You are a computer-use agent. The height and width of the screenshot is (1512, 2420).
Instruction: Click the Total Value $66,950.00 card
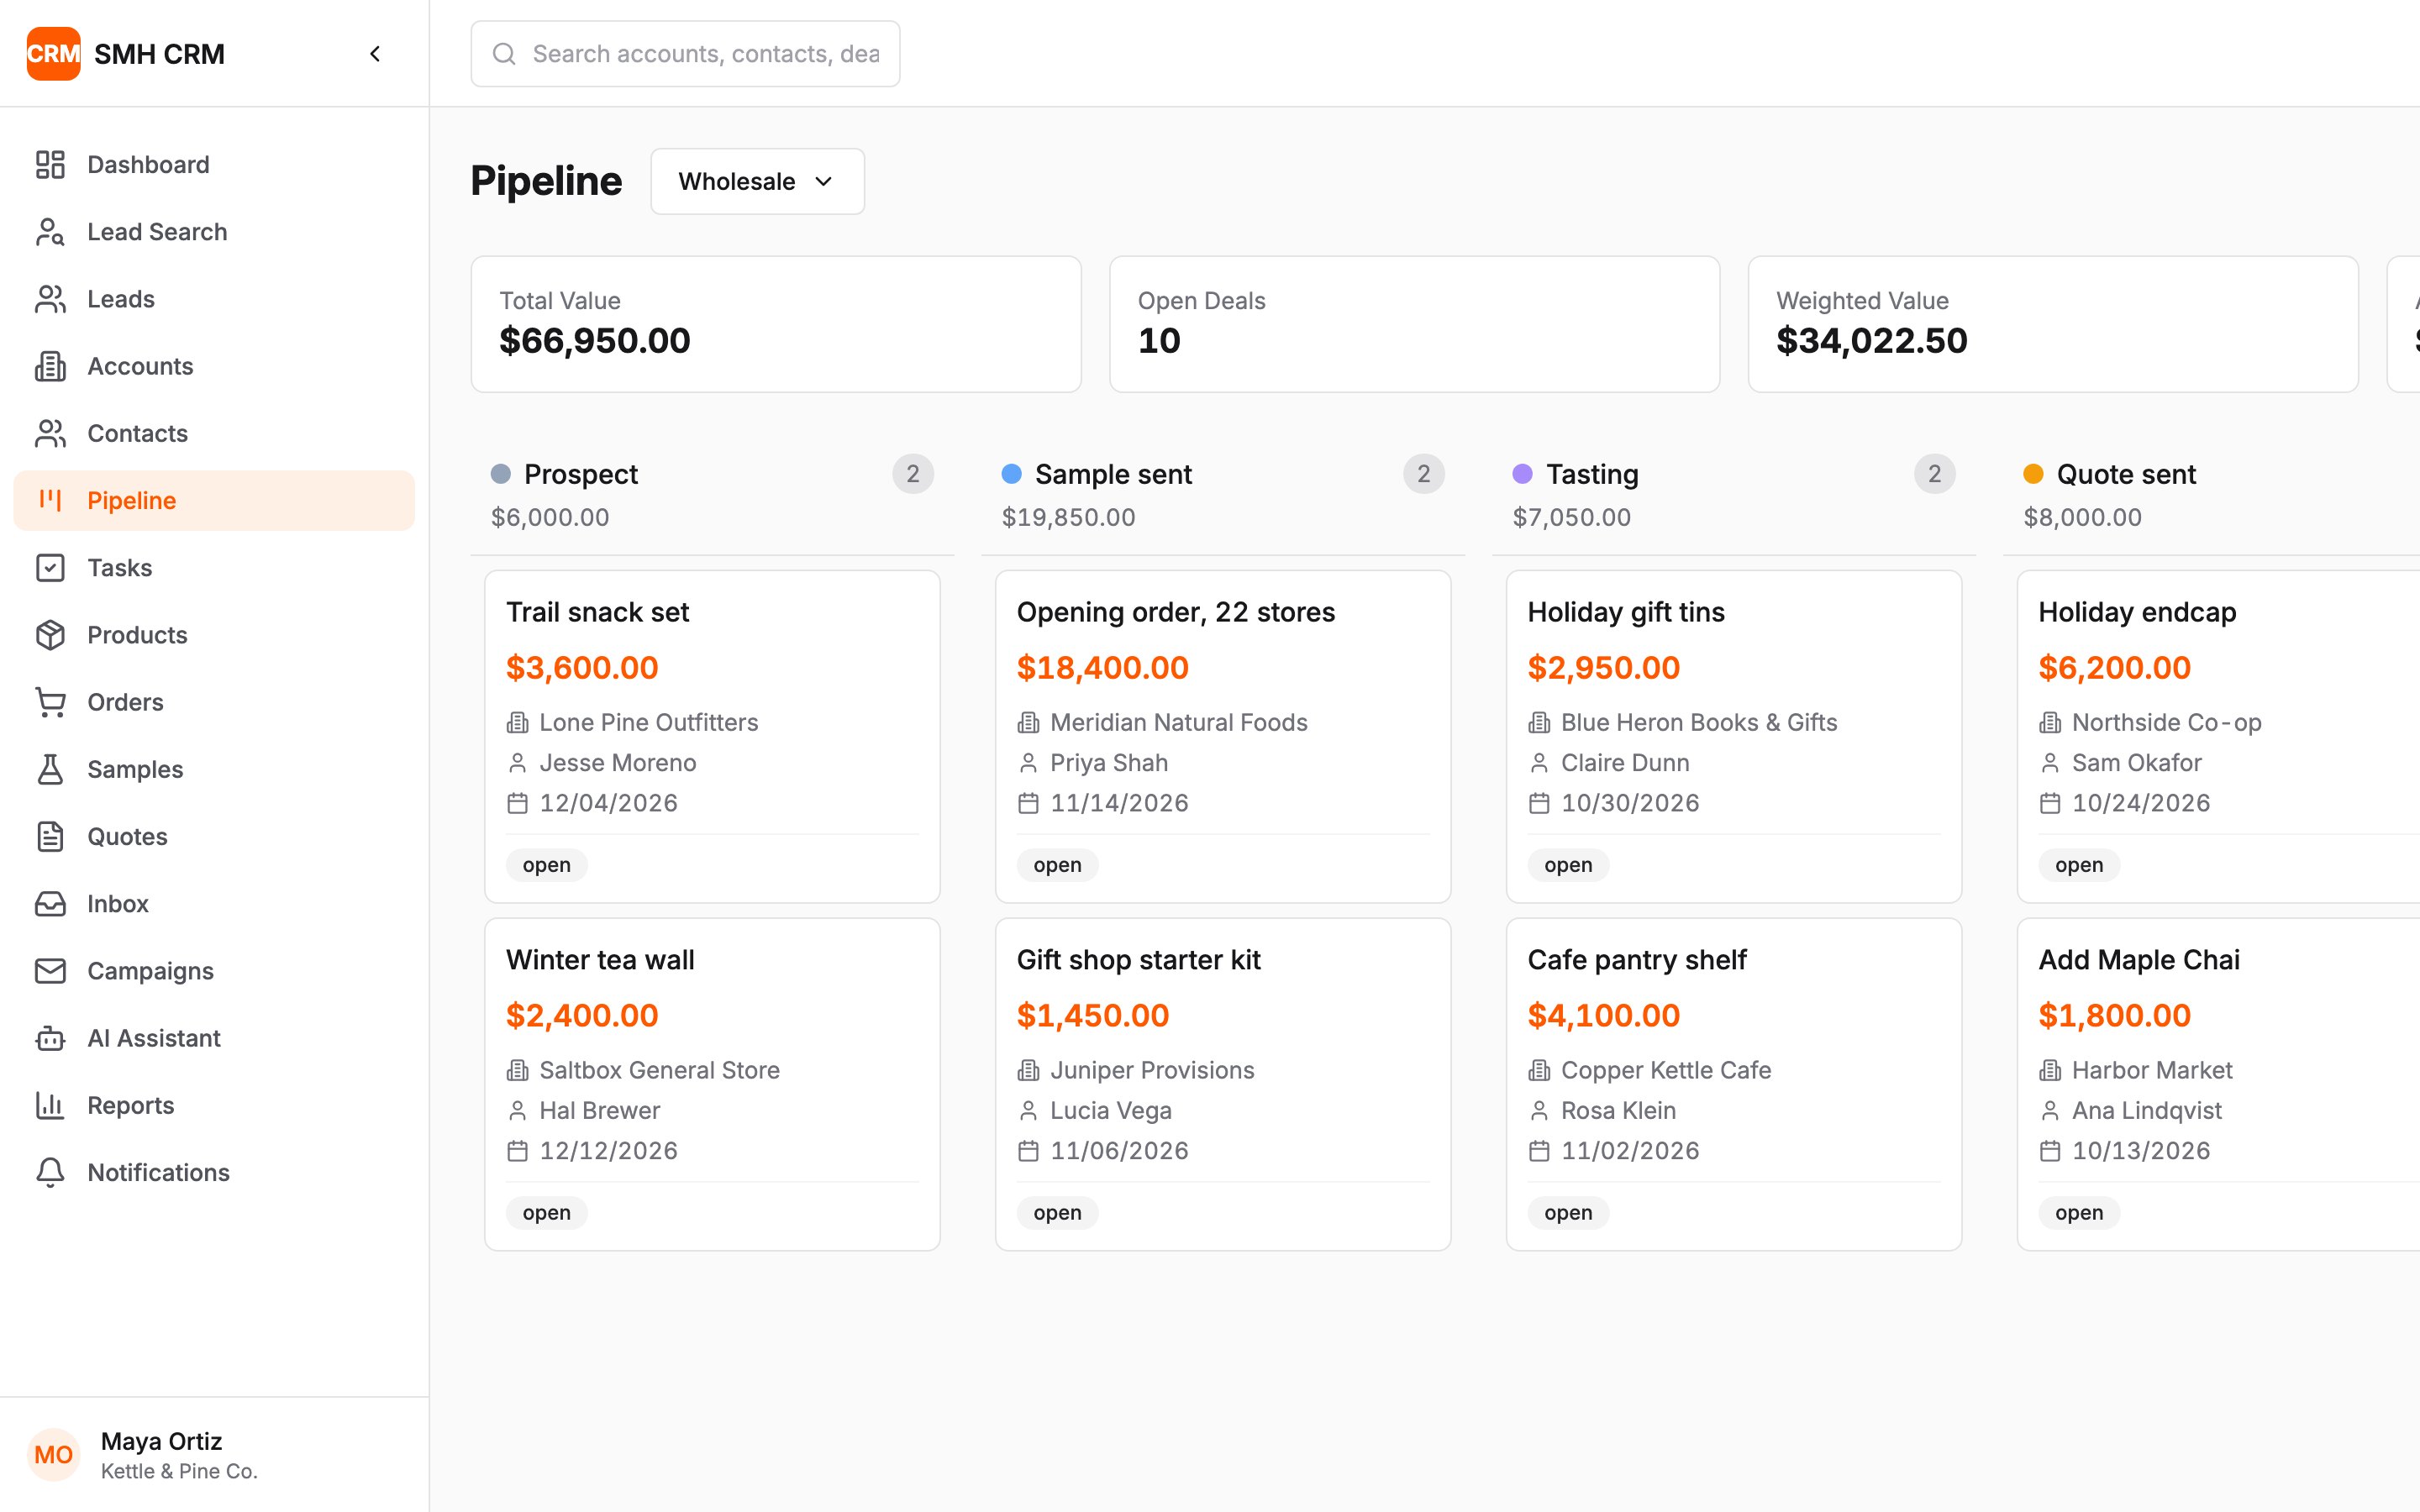pos(776,324)
